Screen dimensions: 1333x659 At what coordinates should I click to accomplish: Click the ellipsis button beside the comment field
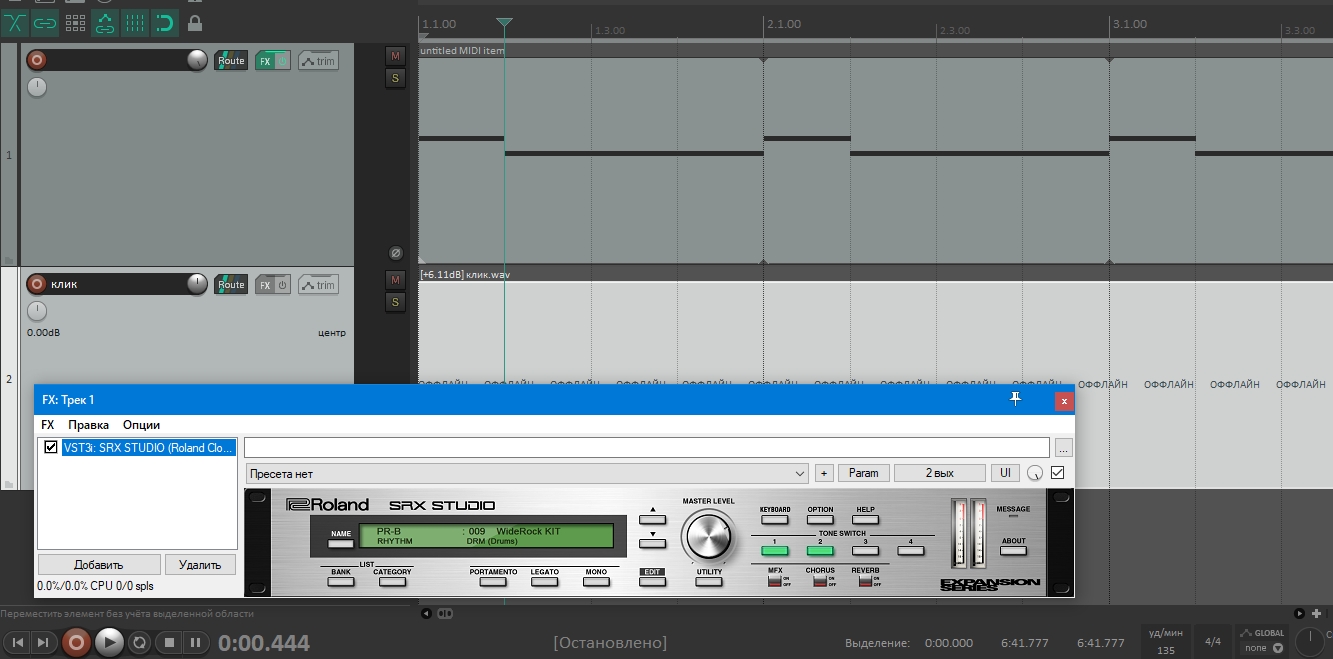tap(1063, 447)
